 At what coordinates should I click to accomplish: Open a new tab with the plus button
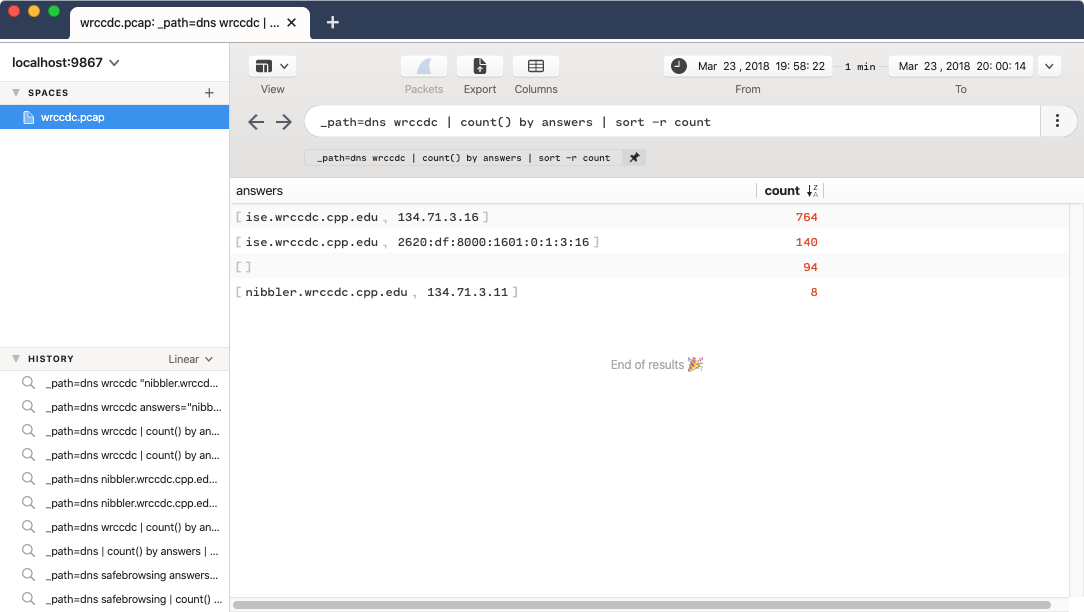coord(332,21)
